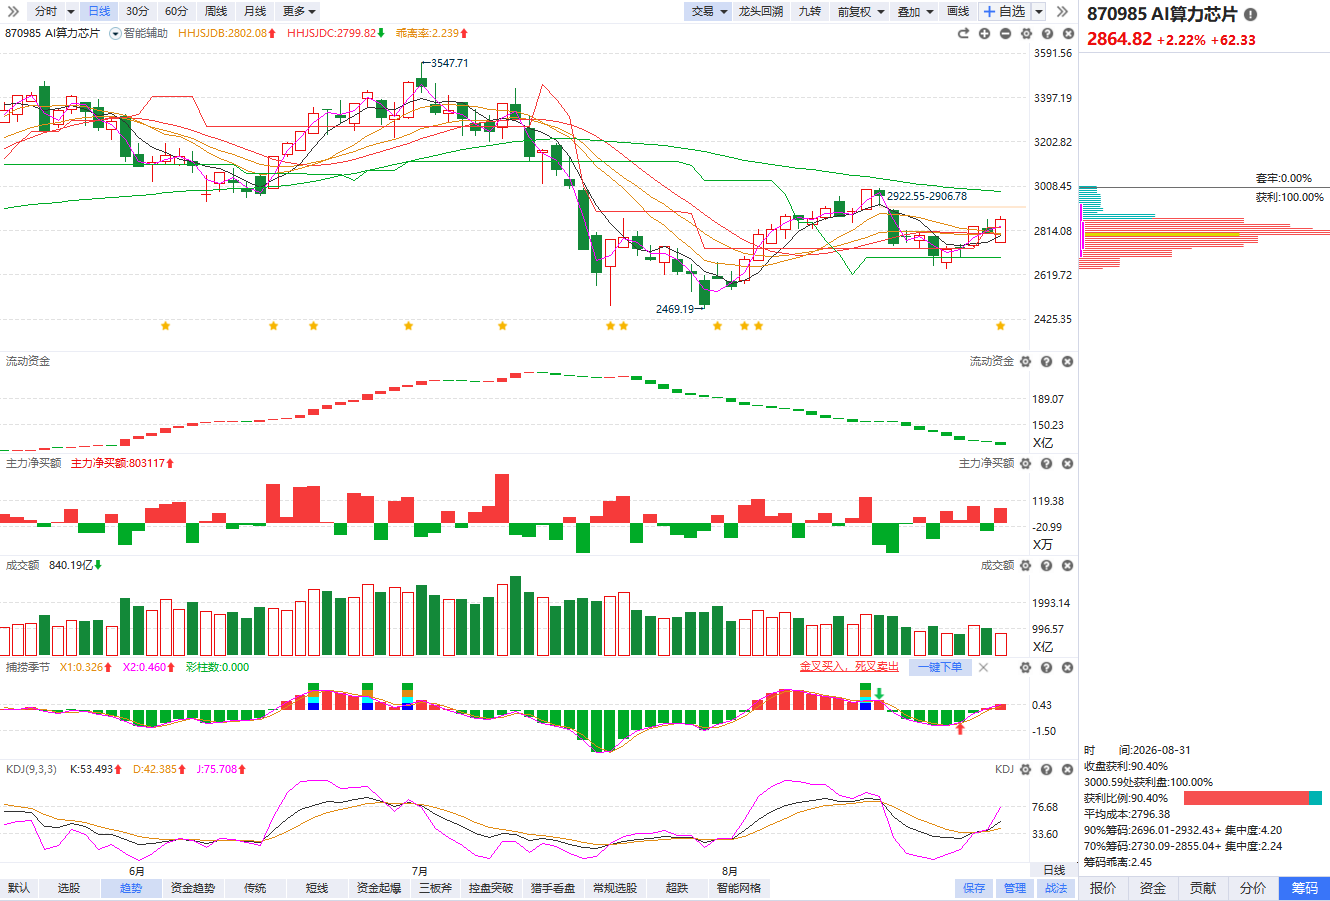Close the 流动资金 indicator panel
1330x901 pixels.
pos(1067,361)
